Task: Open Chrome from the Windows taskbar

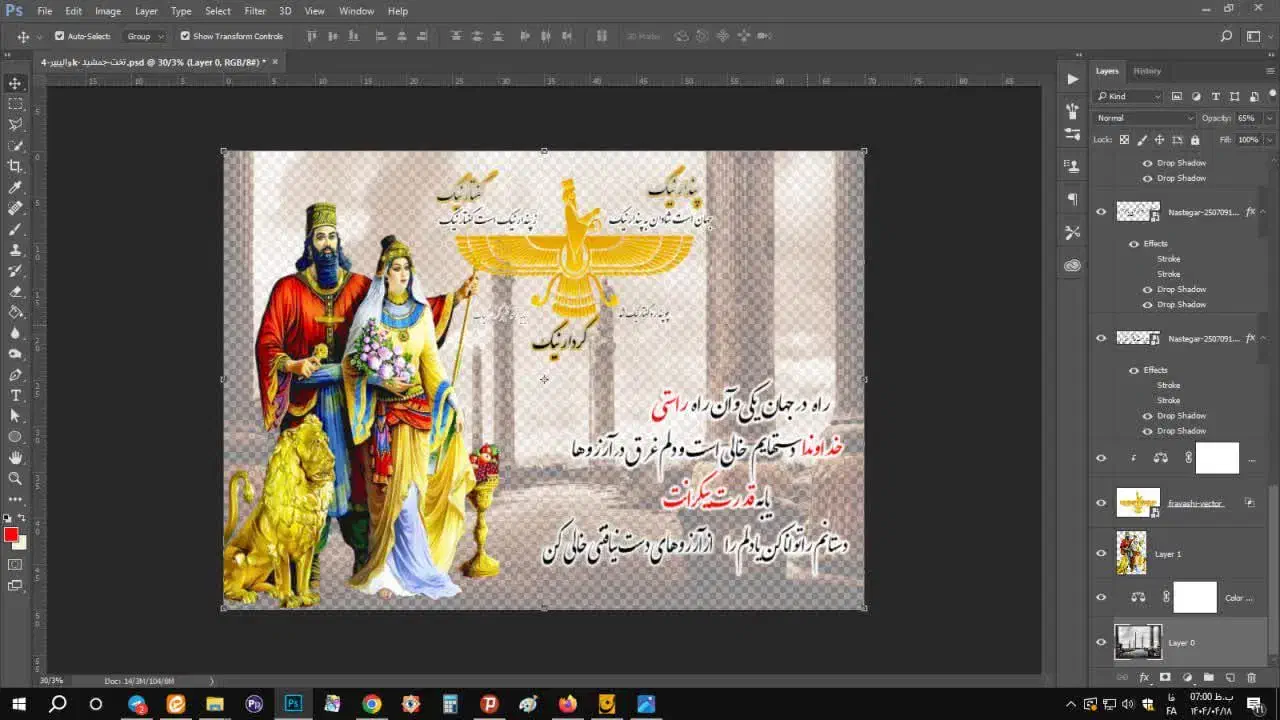Action: tap(371, 704)
